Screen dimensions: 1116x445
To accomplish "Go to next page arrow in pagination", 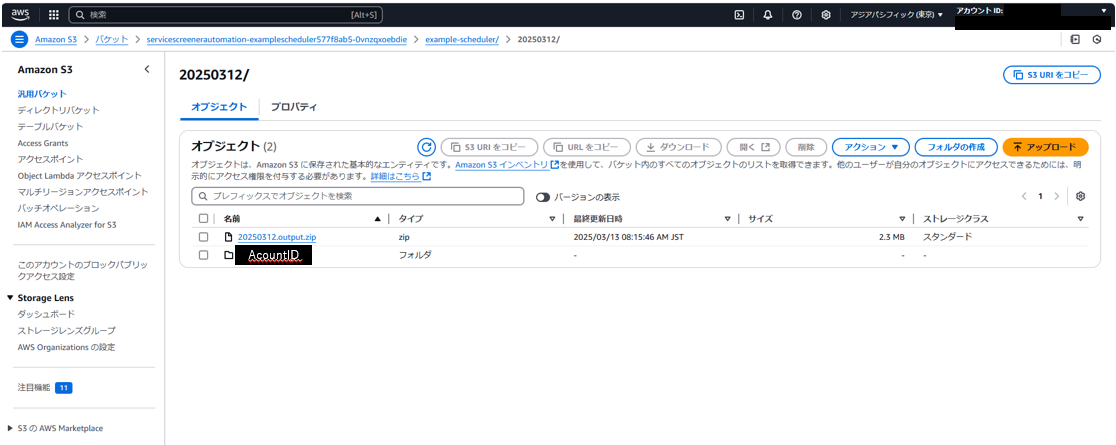I will click(1057, 197).
